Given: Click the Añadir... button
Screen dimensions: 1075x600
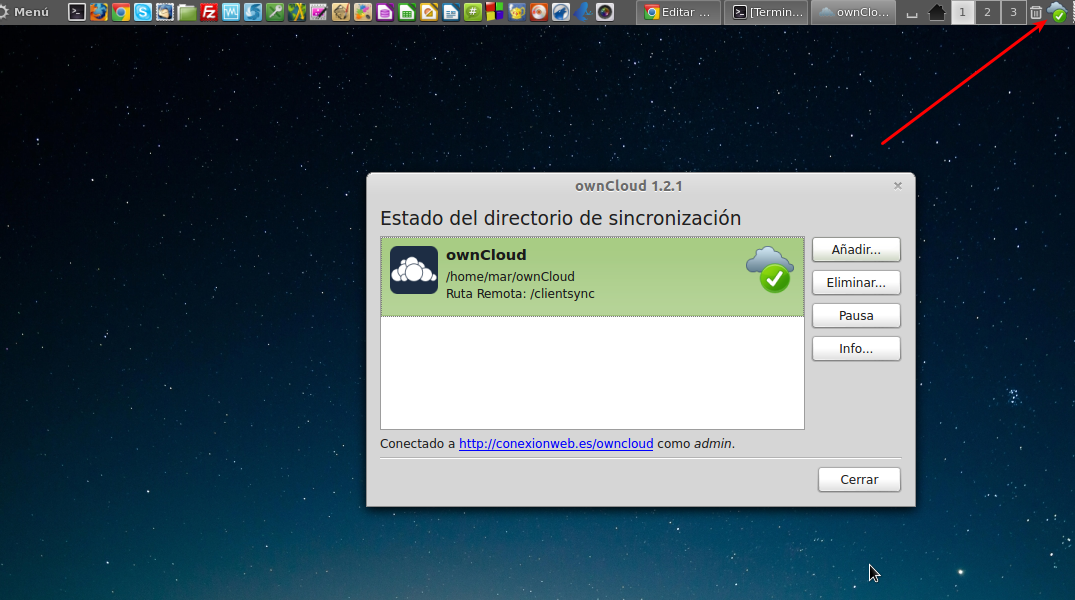Looking at the screenshot, I should [856, 249].
